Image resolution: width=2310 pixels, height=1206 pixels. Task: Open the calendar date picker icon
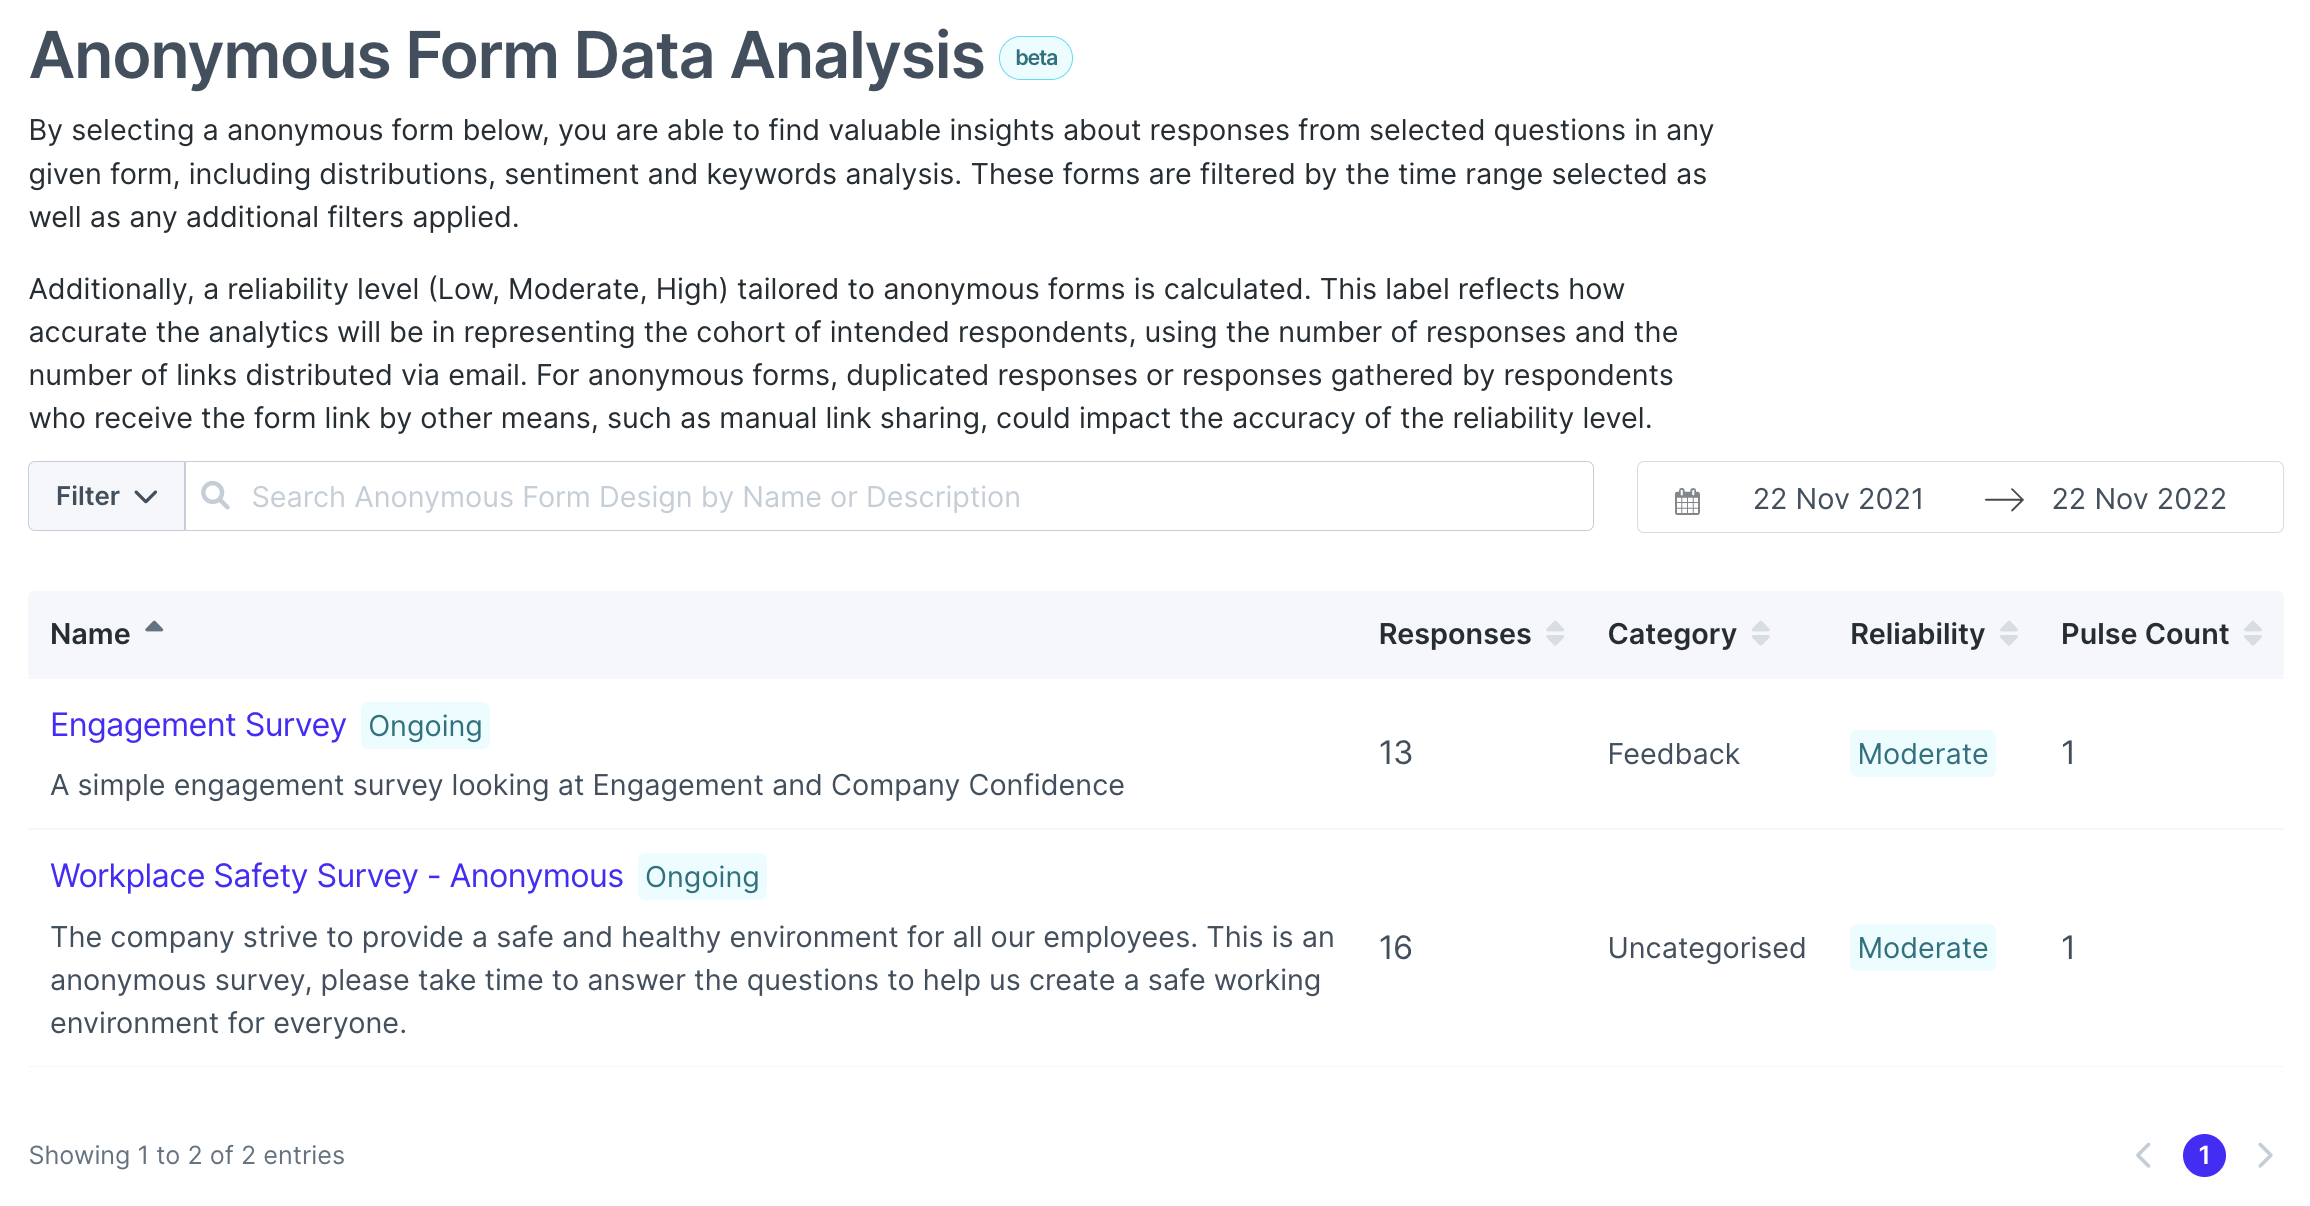click(1687, 498)
